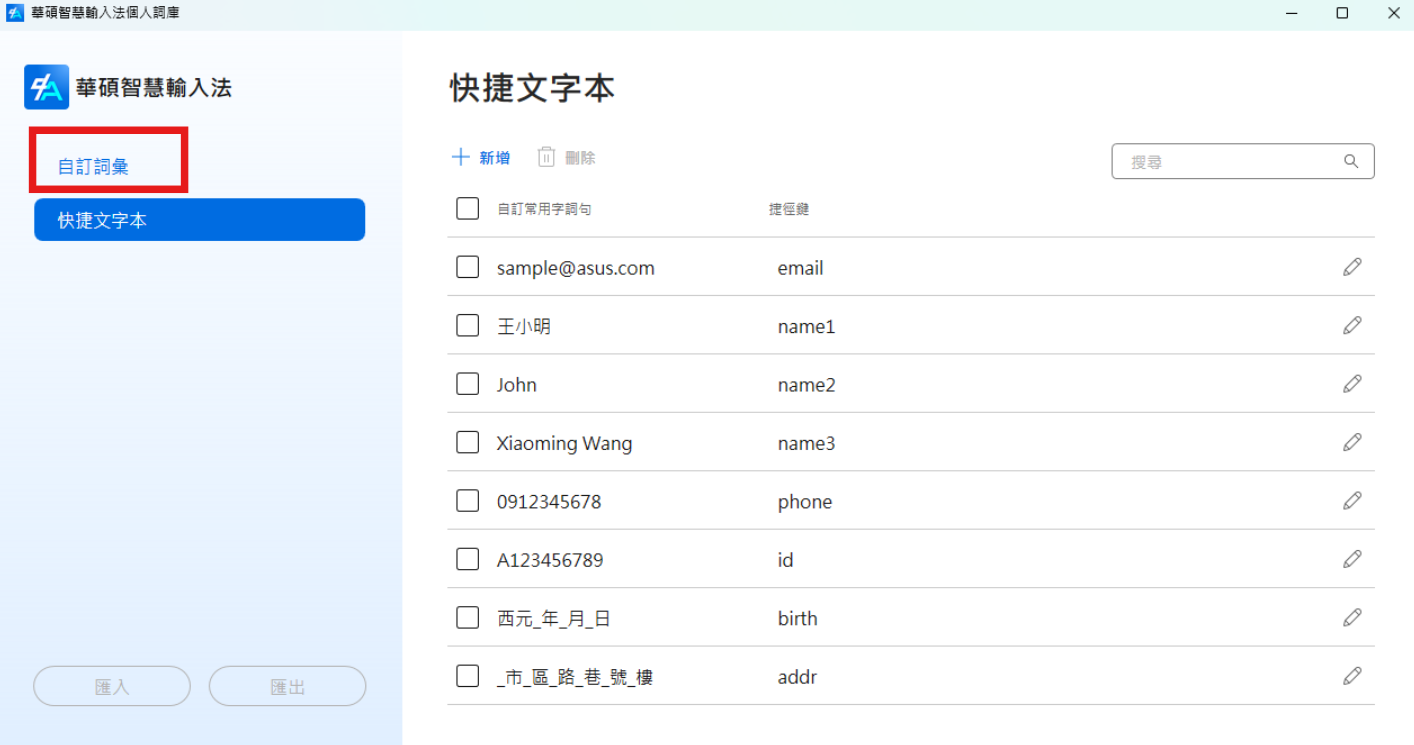Click the _市_區_路_巷_號_樓 phrase text
1414x745 pixels.
(574, 677)
